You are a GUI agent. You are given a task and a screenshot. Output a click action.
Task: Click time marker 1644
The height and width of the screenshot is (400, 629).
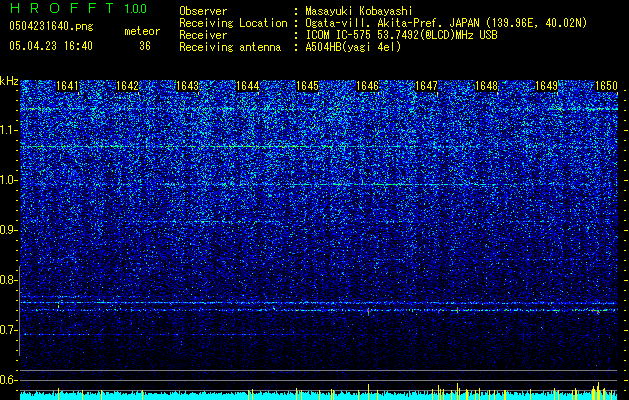248,86
